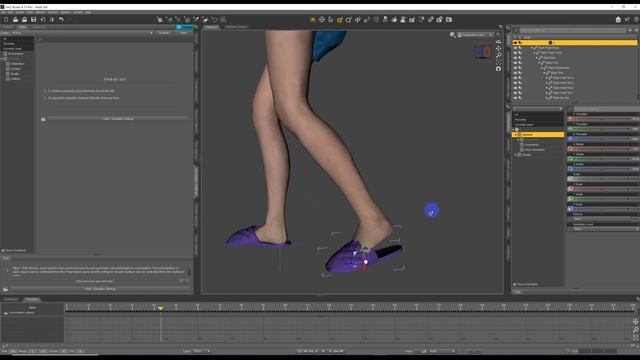This screenshot has height=360, width=640.
Task: Click the Currently Used filter in the left pane
Action: pos(17,49)
